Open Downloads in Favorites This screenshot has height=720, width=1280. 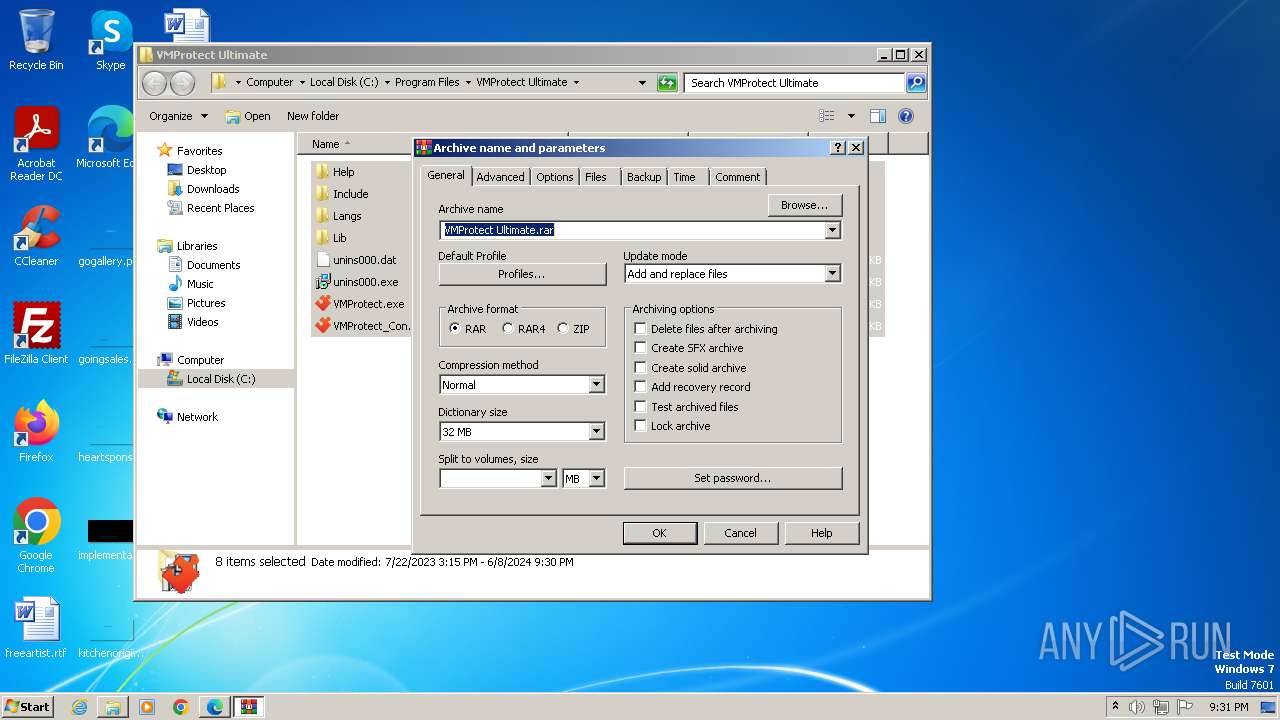click(x=212, y=189)
